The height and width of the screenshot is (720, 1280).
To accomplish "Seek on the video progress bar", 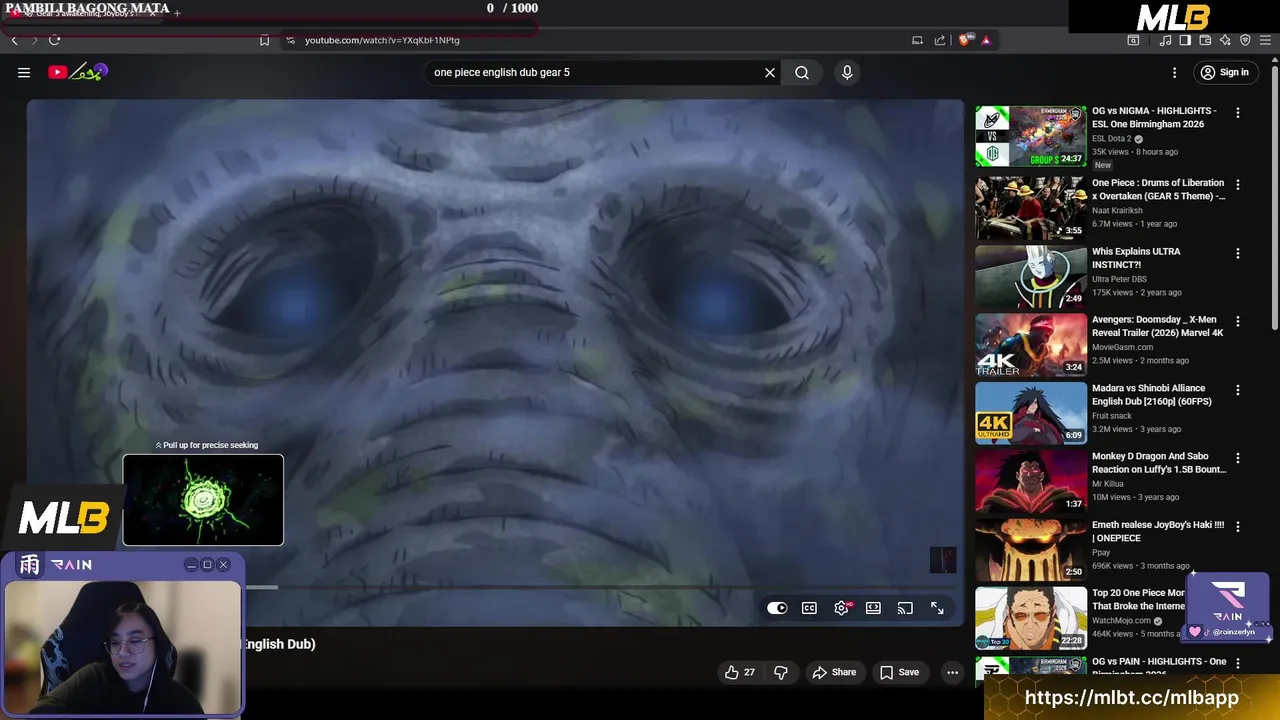I will [x=600, y=587].
